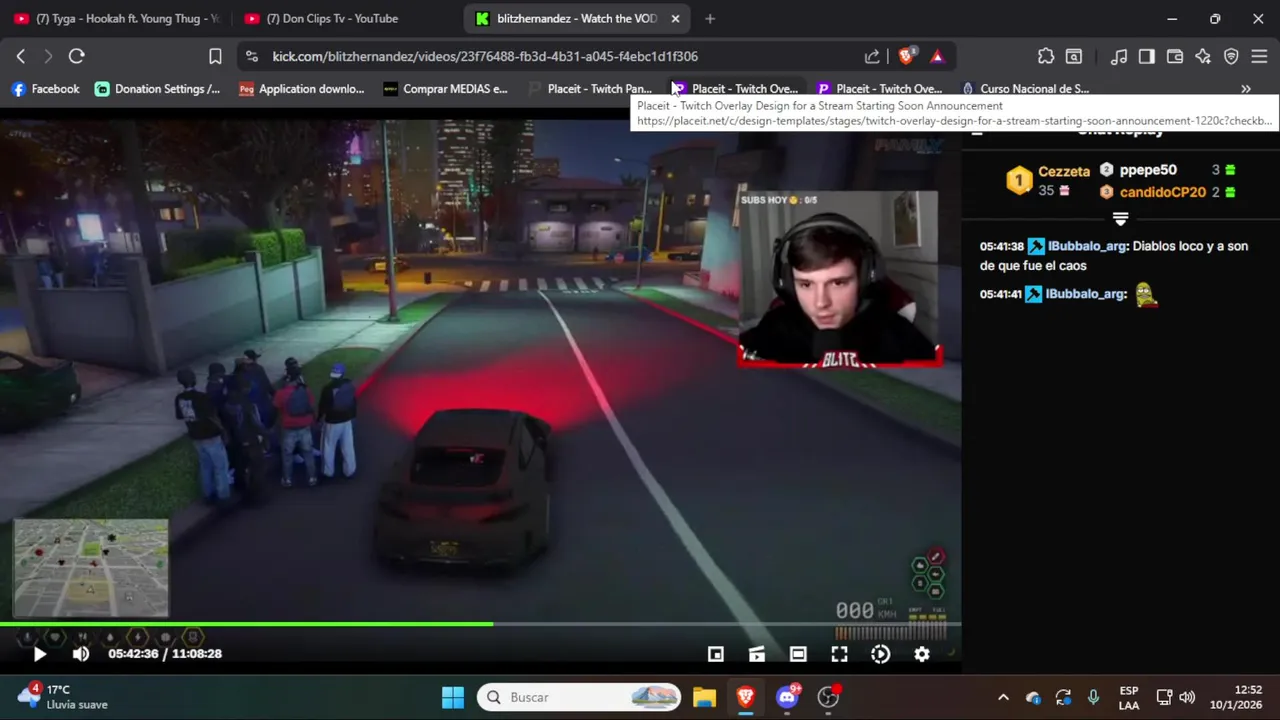The height and width of the screenshot is (720, 1280).
Task: Open the sync update tray icon
Action: (1063, 697)
